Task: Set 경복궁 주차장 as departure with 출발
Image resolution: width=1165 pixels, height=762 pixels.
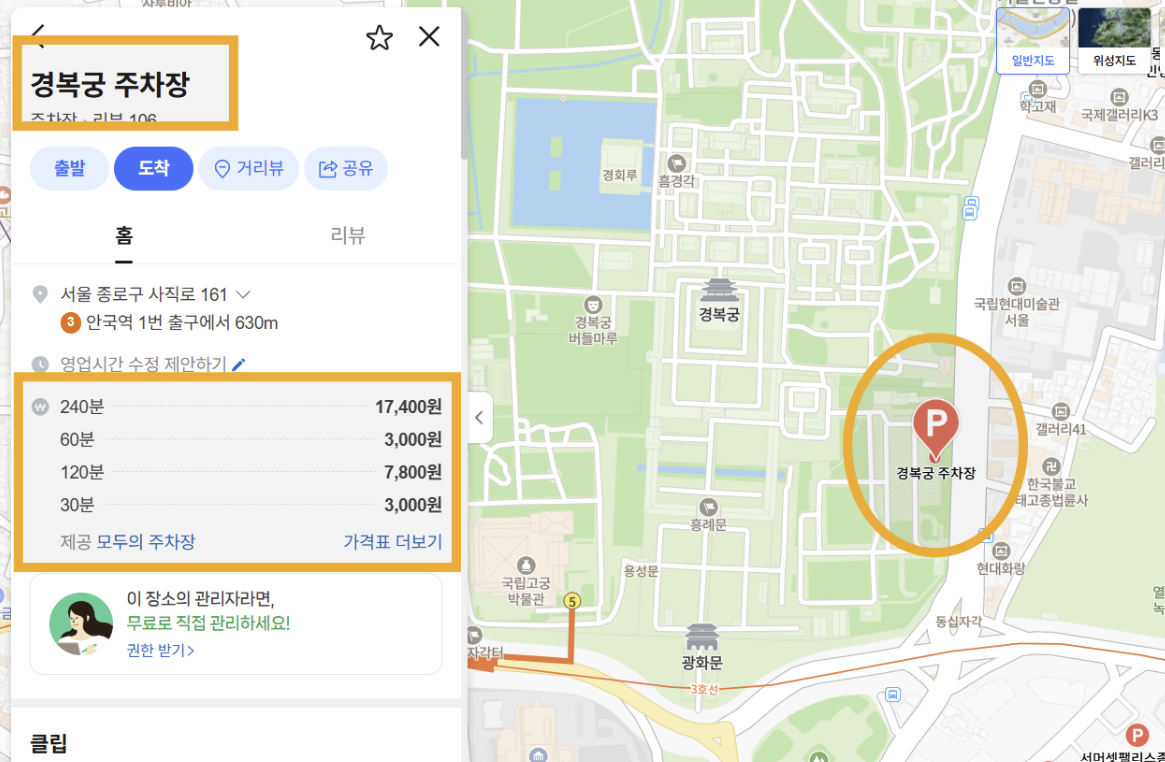Action: pos(69,169)
